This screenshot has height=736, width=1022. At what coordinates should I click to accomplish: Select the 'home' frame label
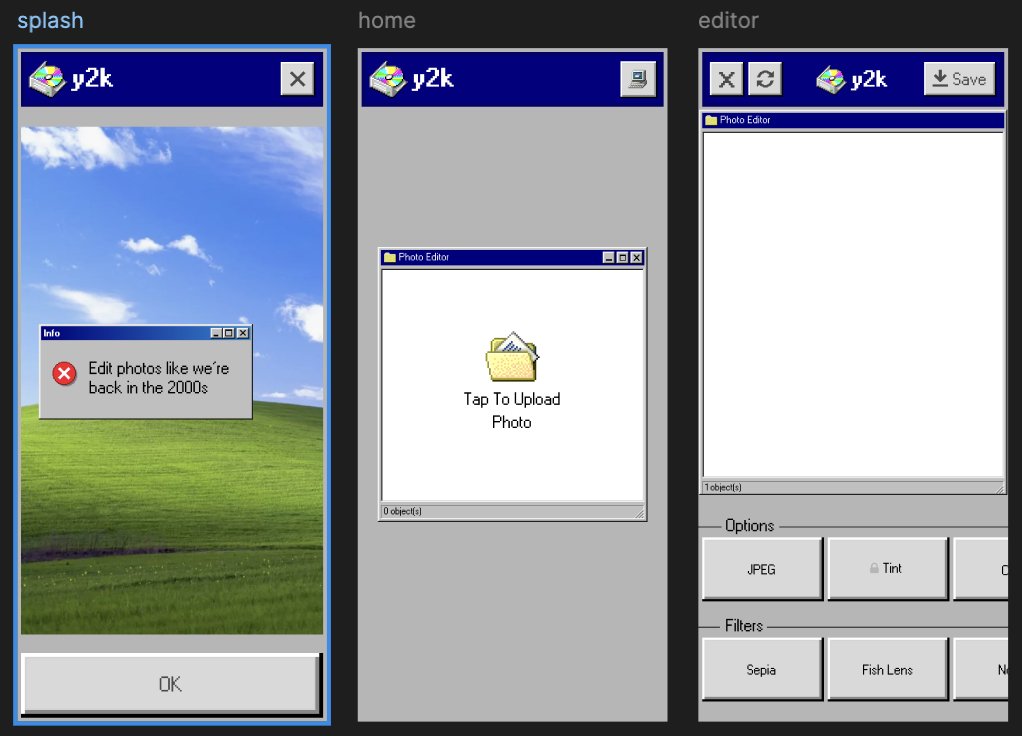(x=387, y=20)
